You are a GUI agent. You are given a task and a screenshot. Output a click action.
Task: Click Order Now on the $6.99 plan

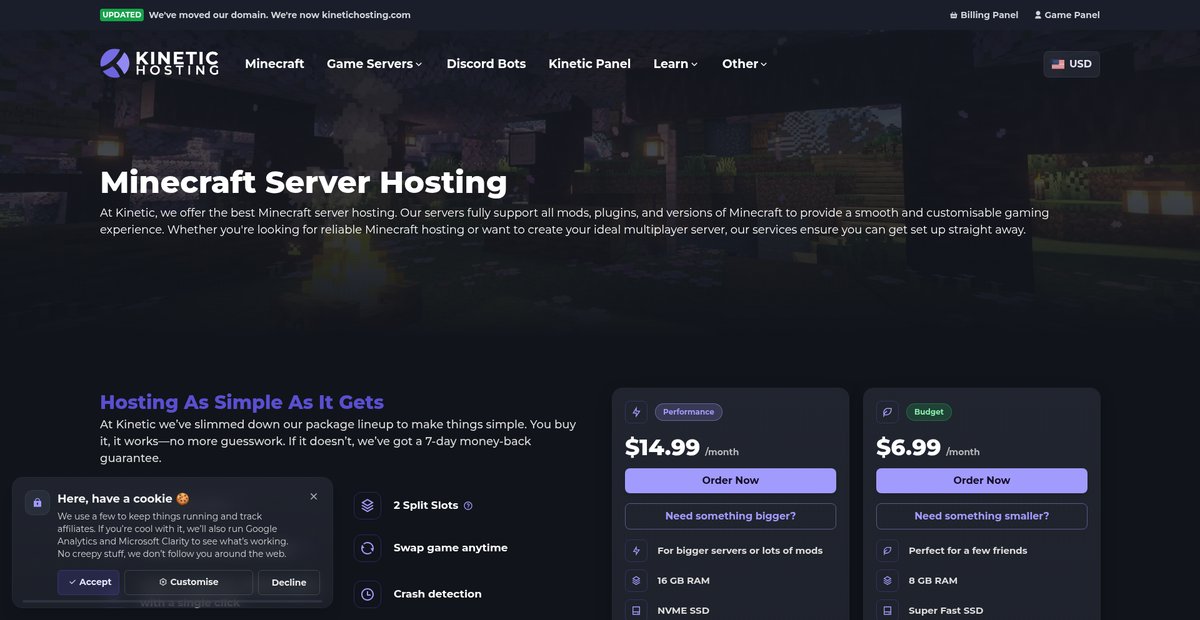(981, 481)
